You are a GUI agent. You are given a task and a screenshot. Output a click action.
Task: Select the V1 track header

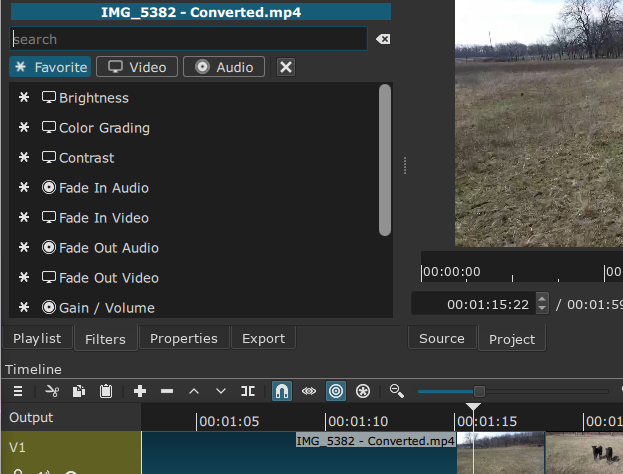point(71,453)
